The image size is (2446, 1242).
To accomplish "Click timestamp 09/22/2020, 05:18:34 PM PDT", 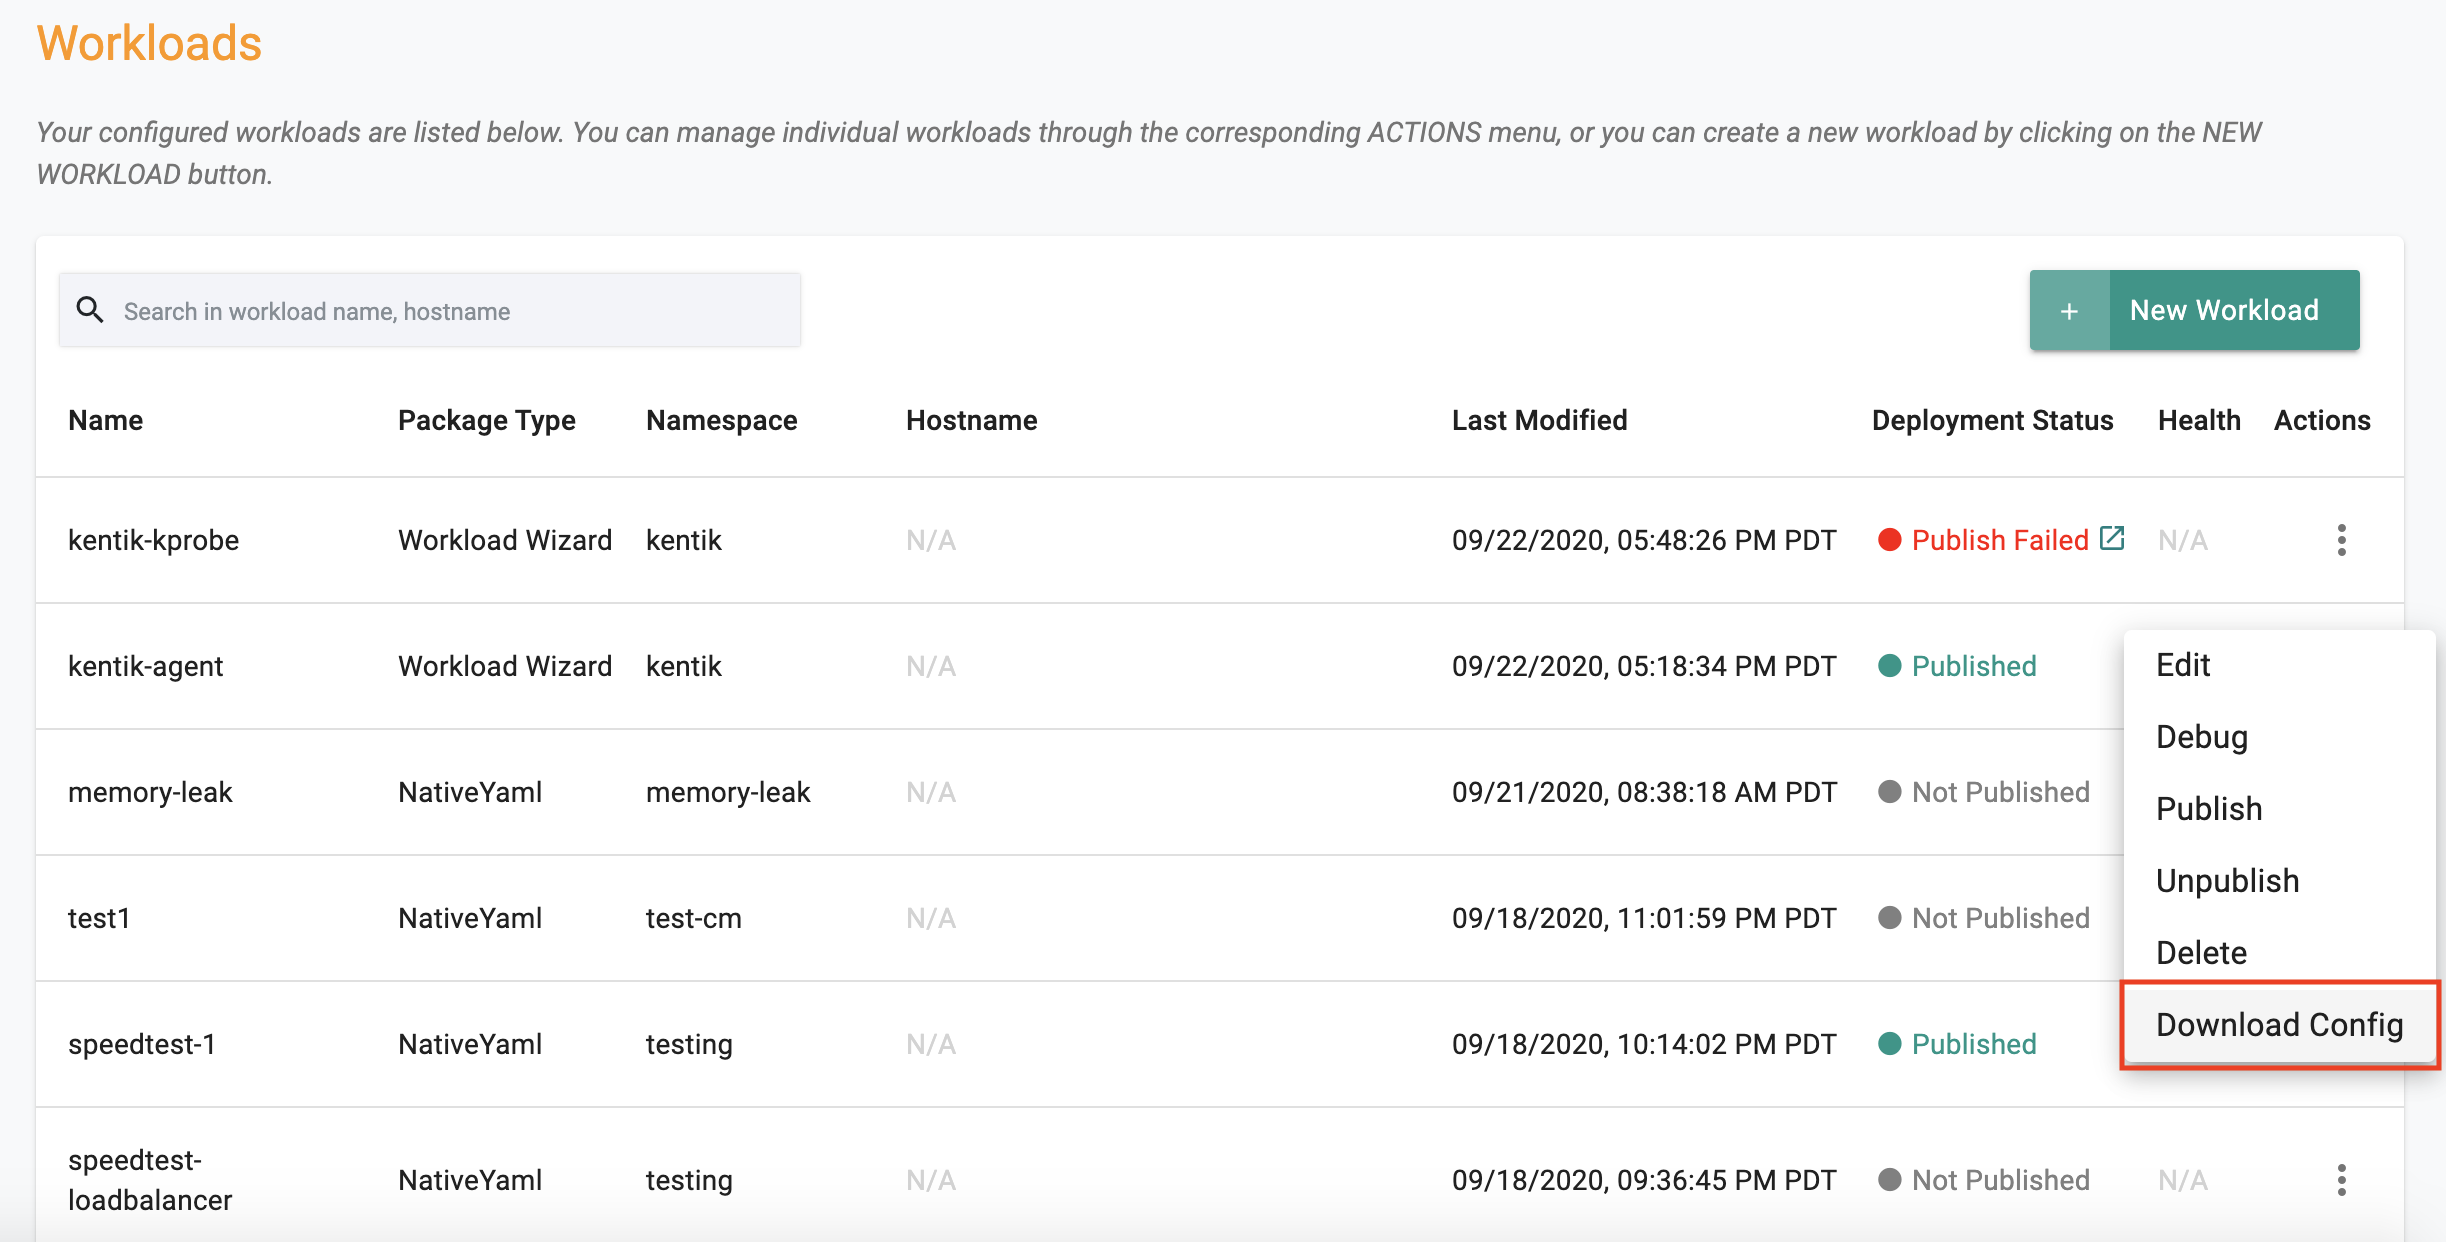I will tap(1644, 666).
